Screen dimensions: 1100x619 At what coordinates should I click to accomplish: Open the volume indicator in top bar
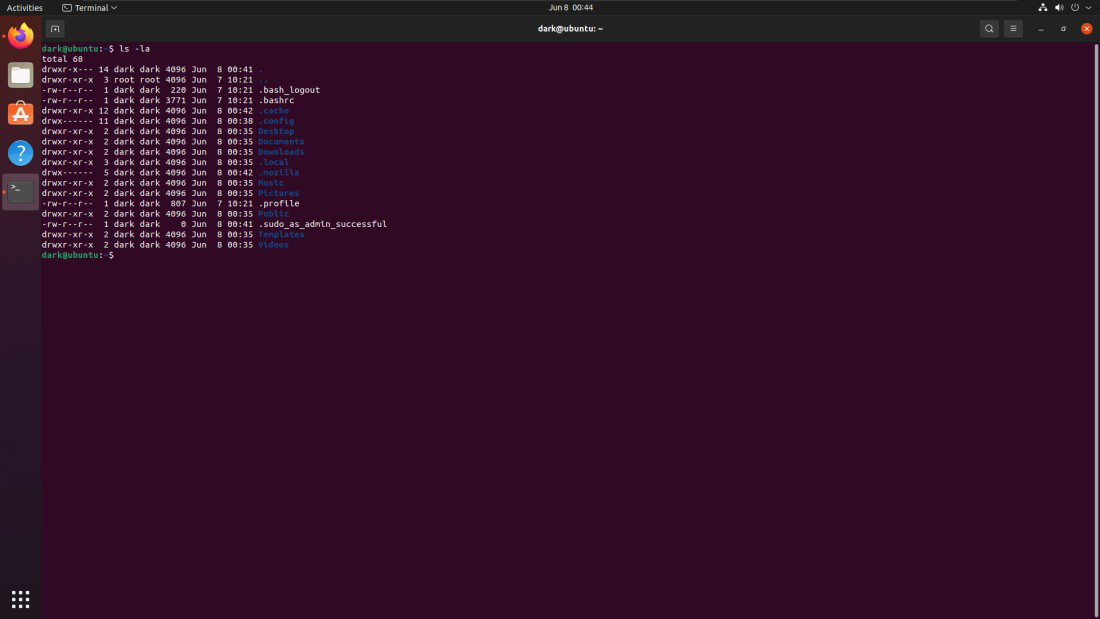click(1059, 8)
